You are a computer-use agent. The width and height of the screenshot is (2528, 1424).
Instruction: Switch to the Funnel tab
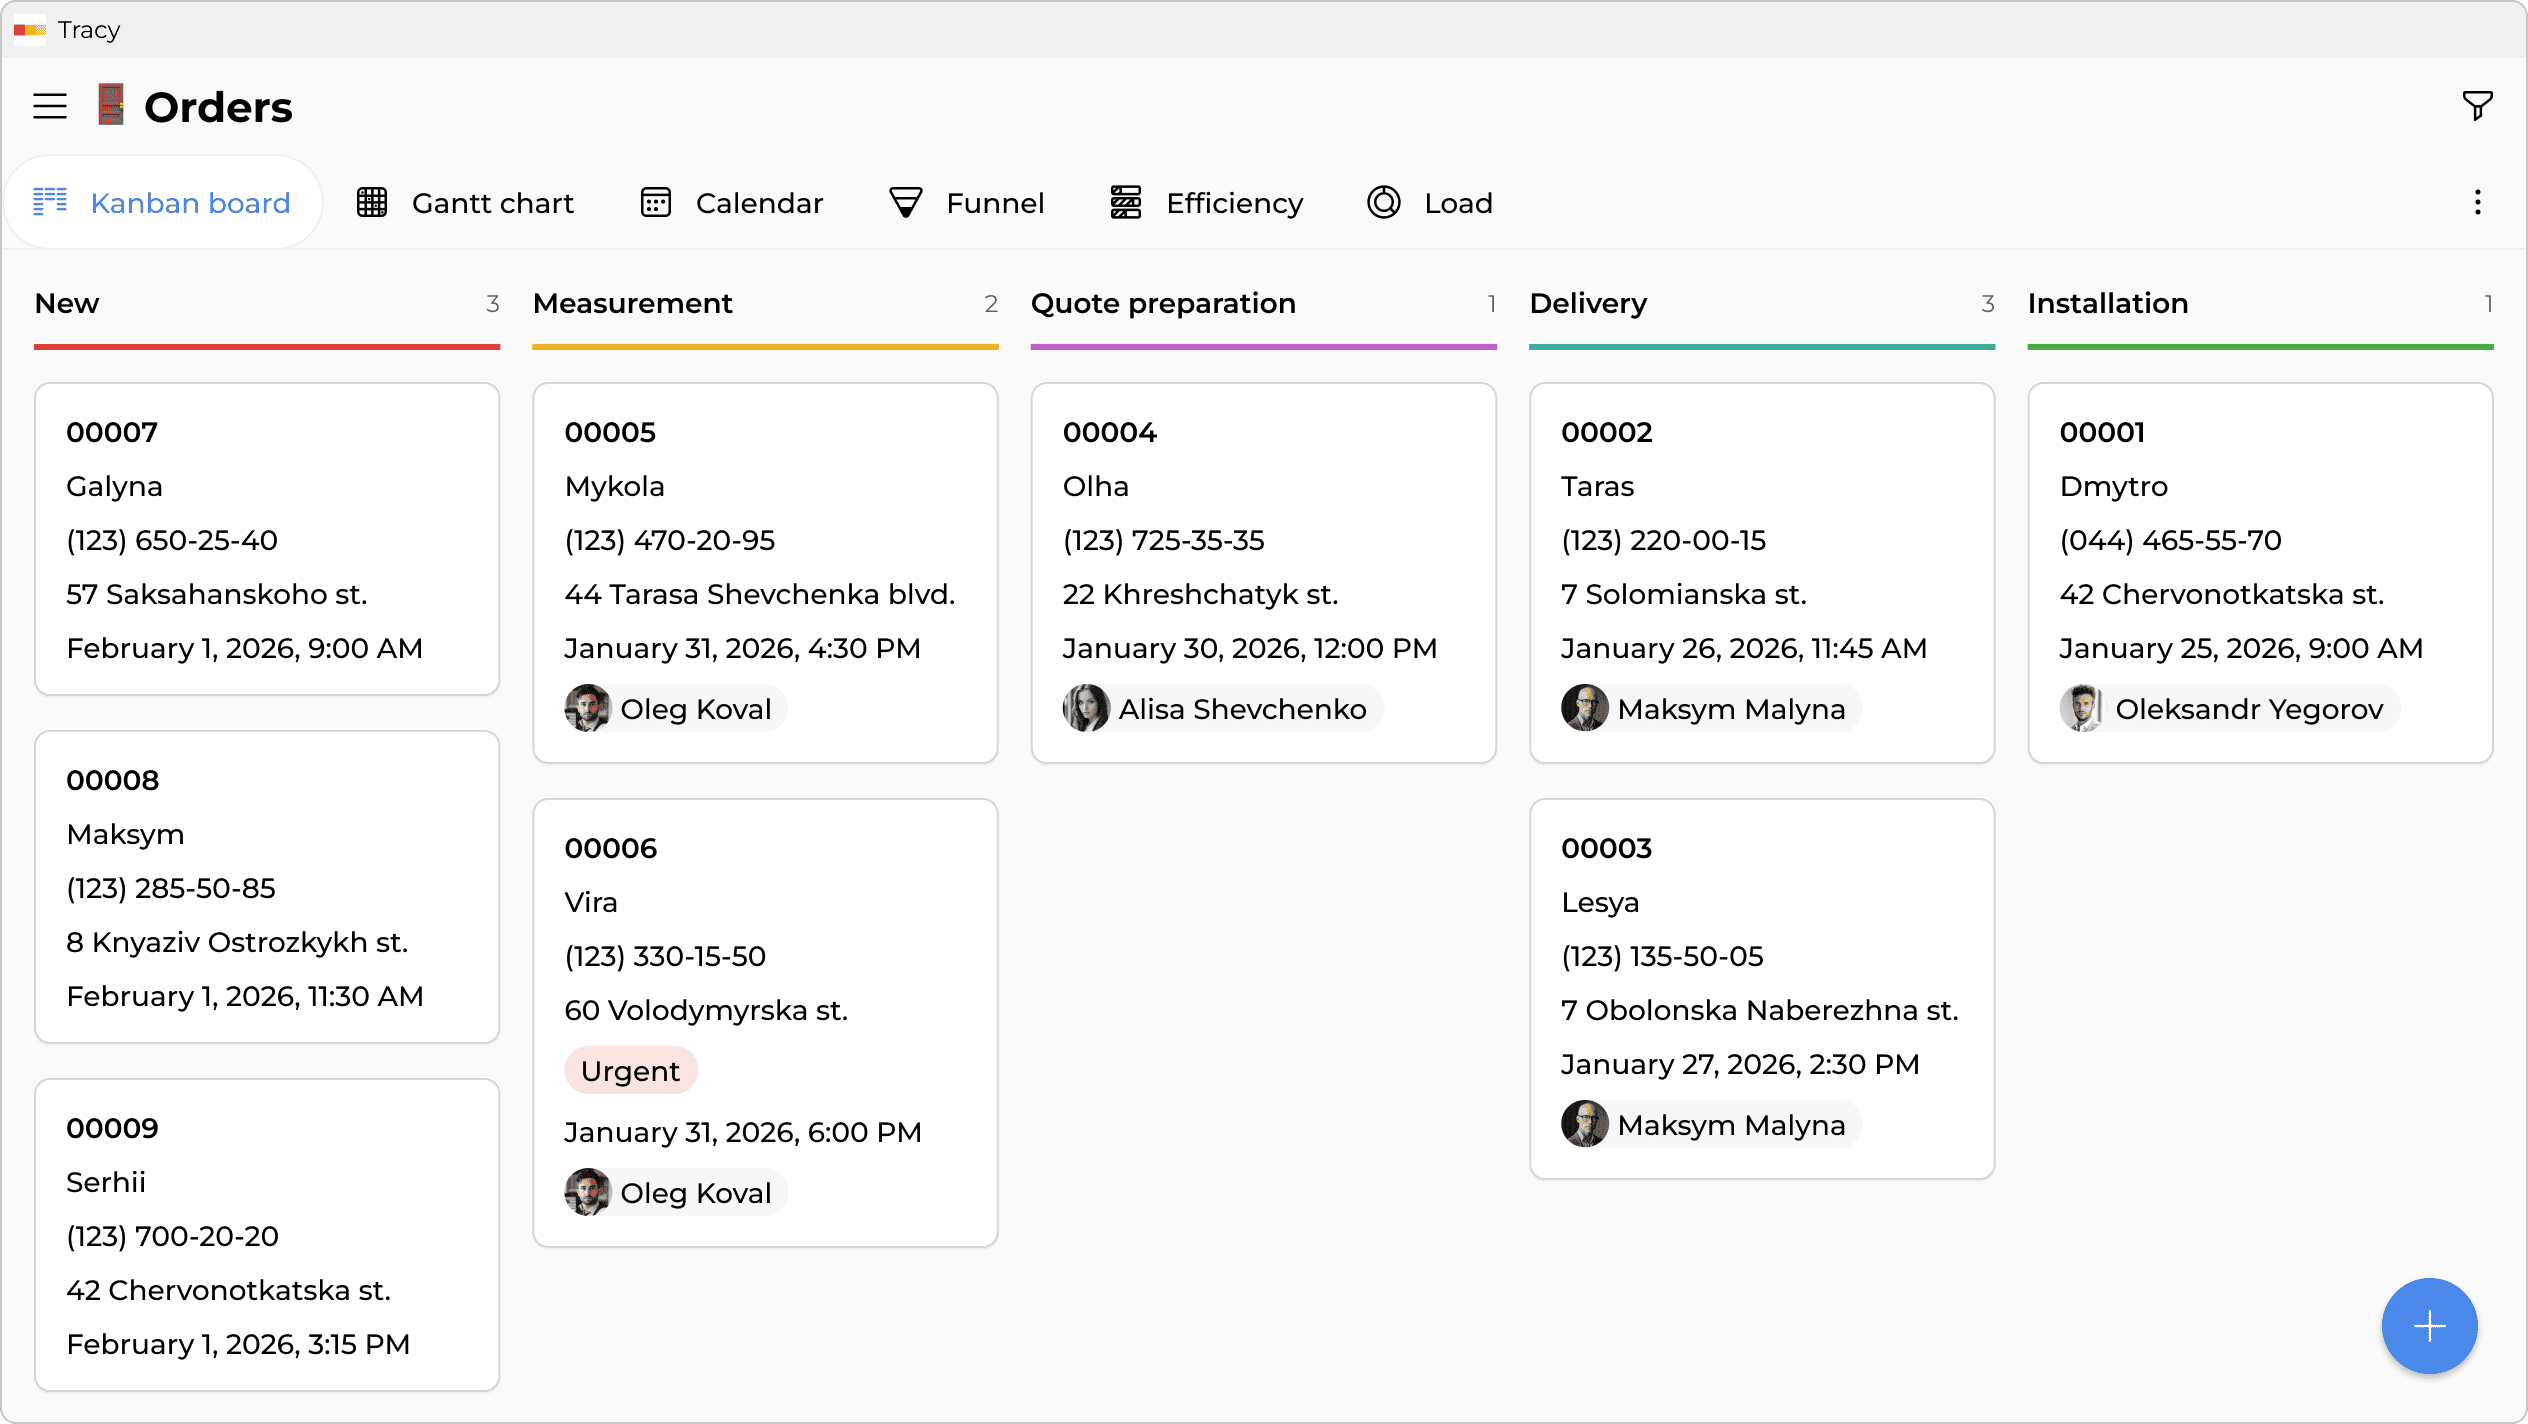pos(967,203)
